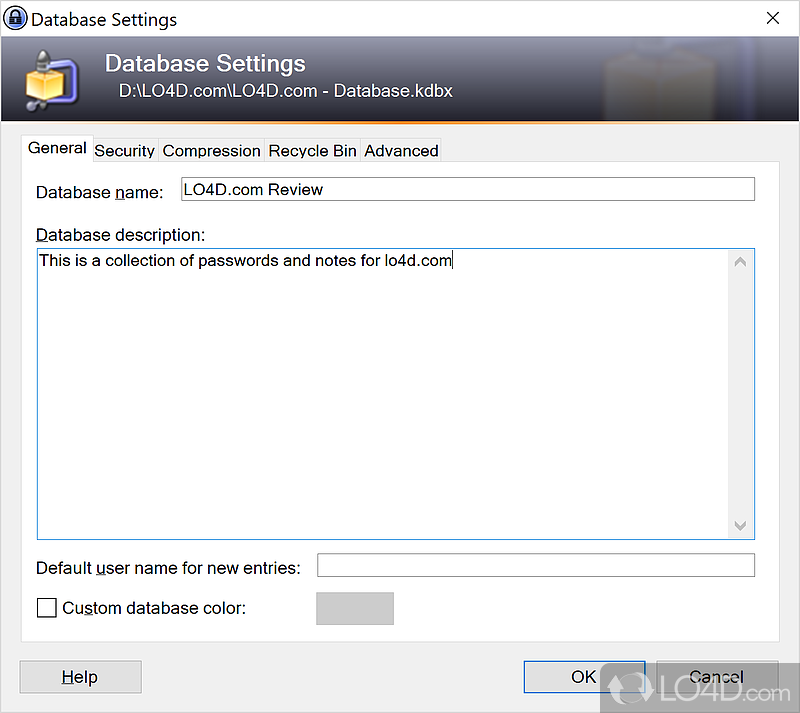Click the Default user name field
The width and height of the screenshot is (800, 713).
(x=536, y=566)
